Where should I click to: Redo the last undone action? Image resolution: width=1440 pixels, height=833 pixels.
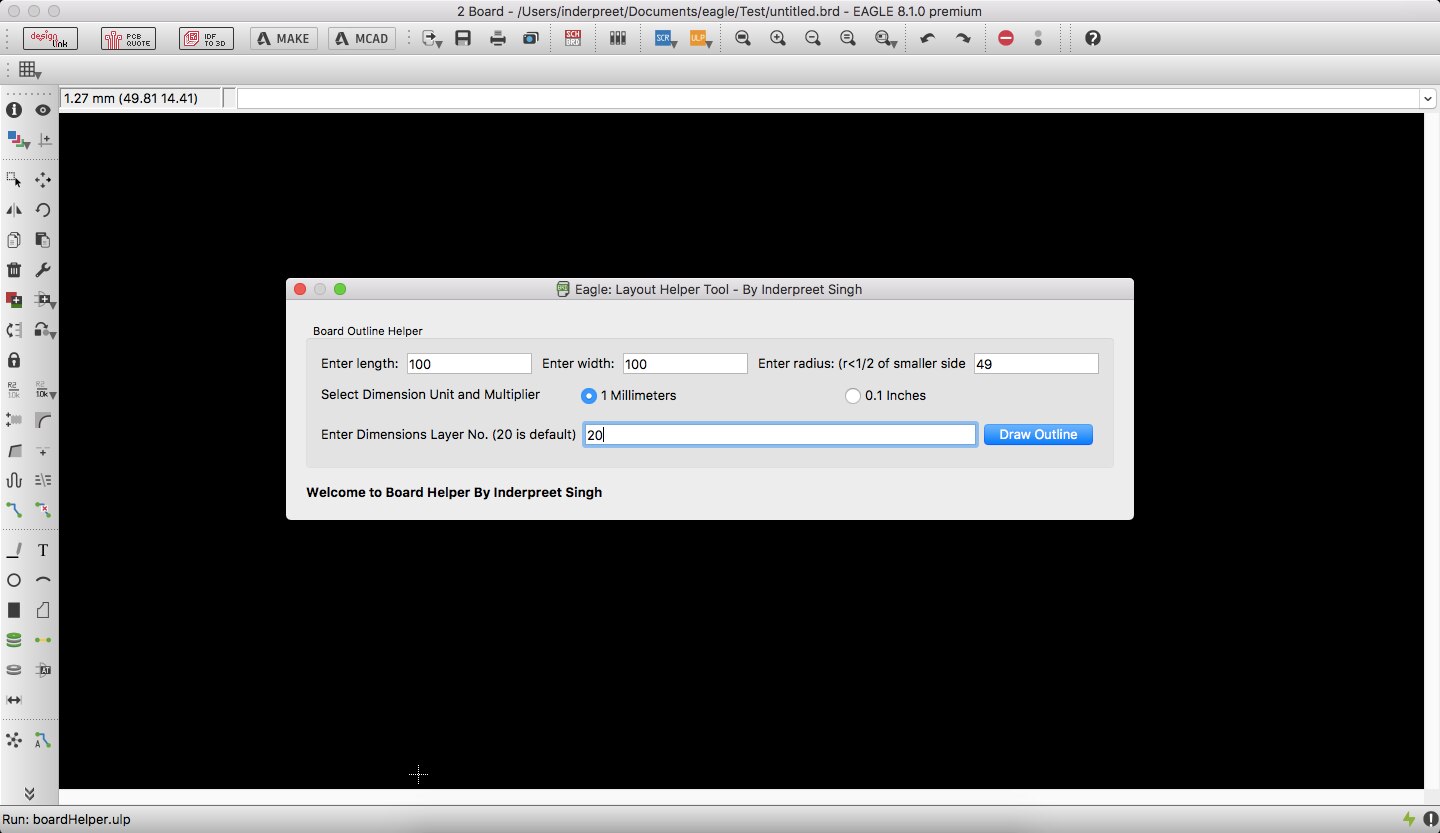tap(963, 38)
